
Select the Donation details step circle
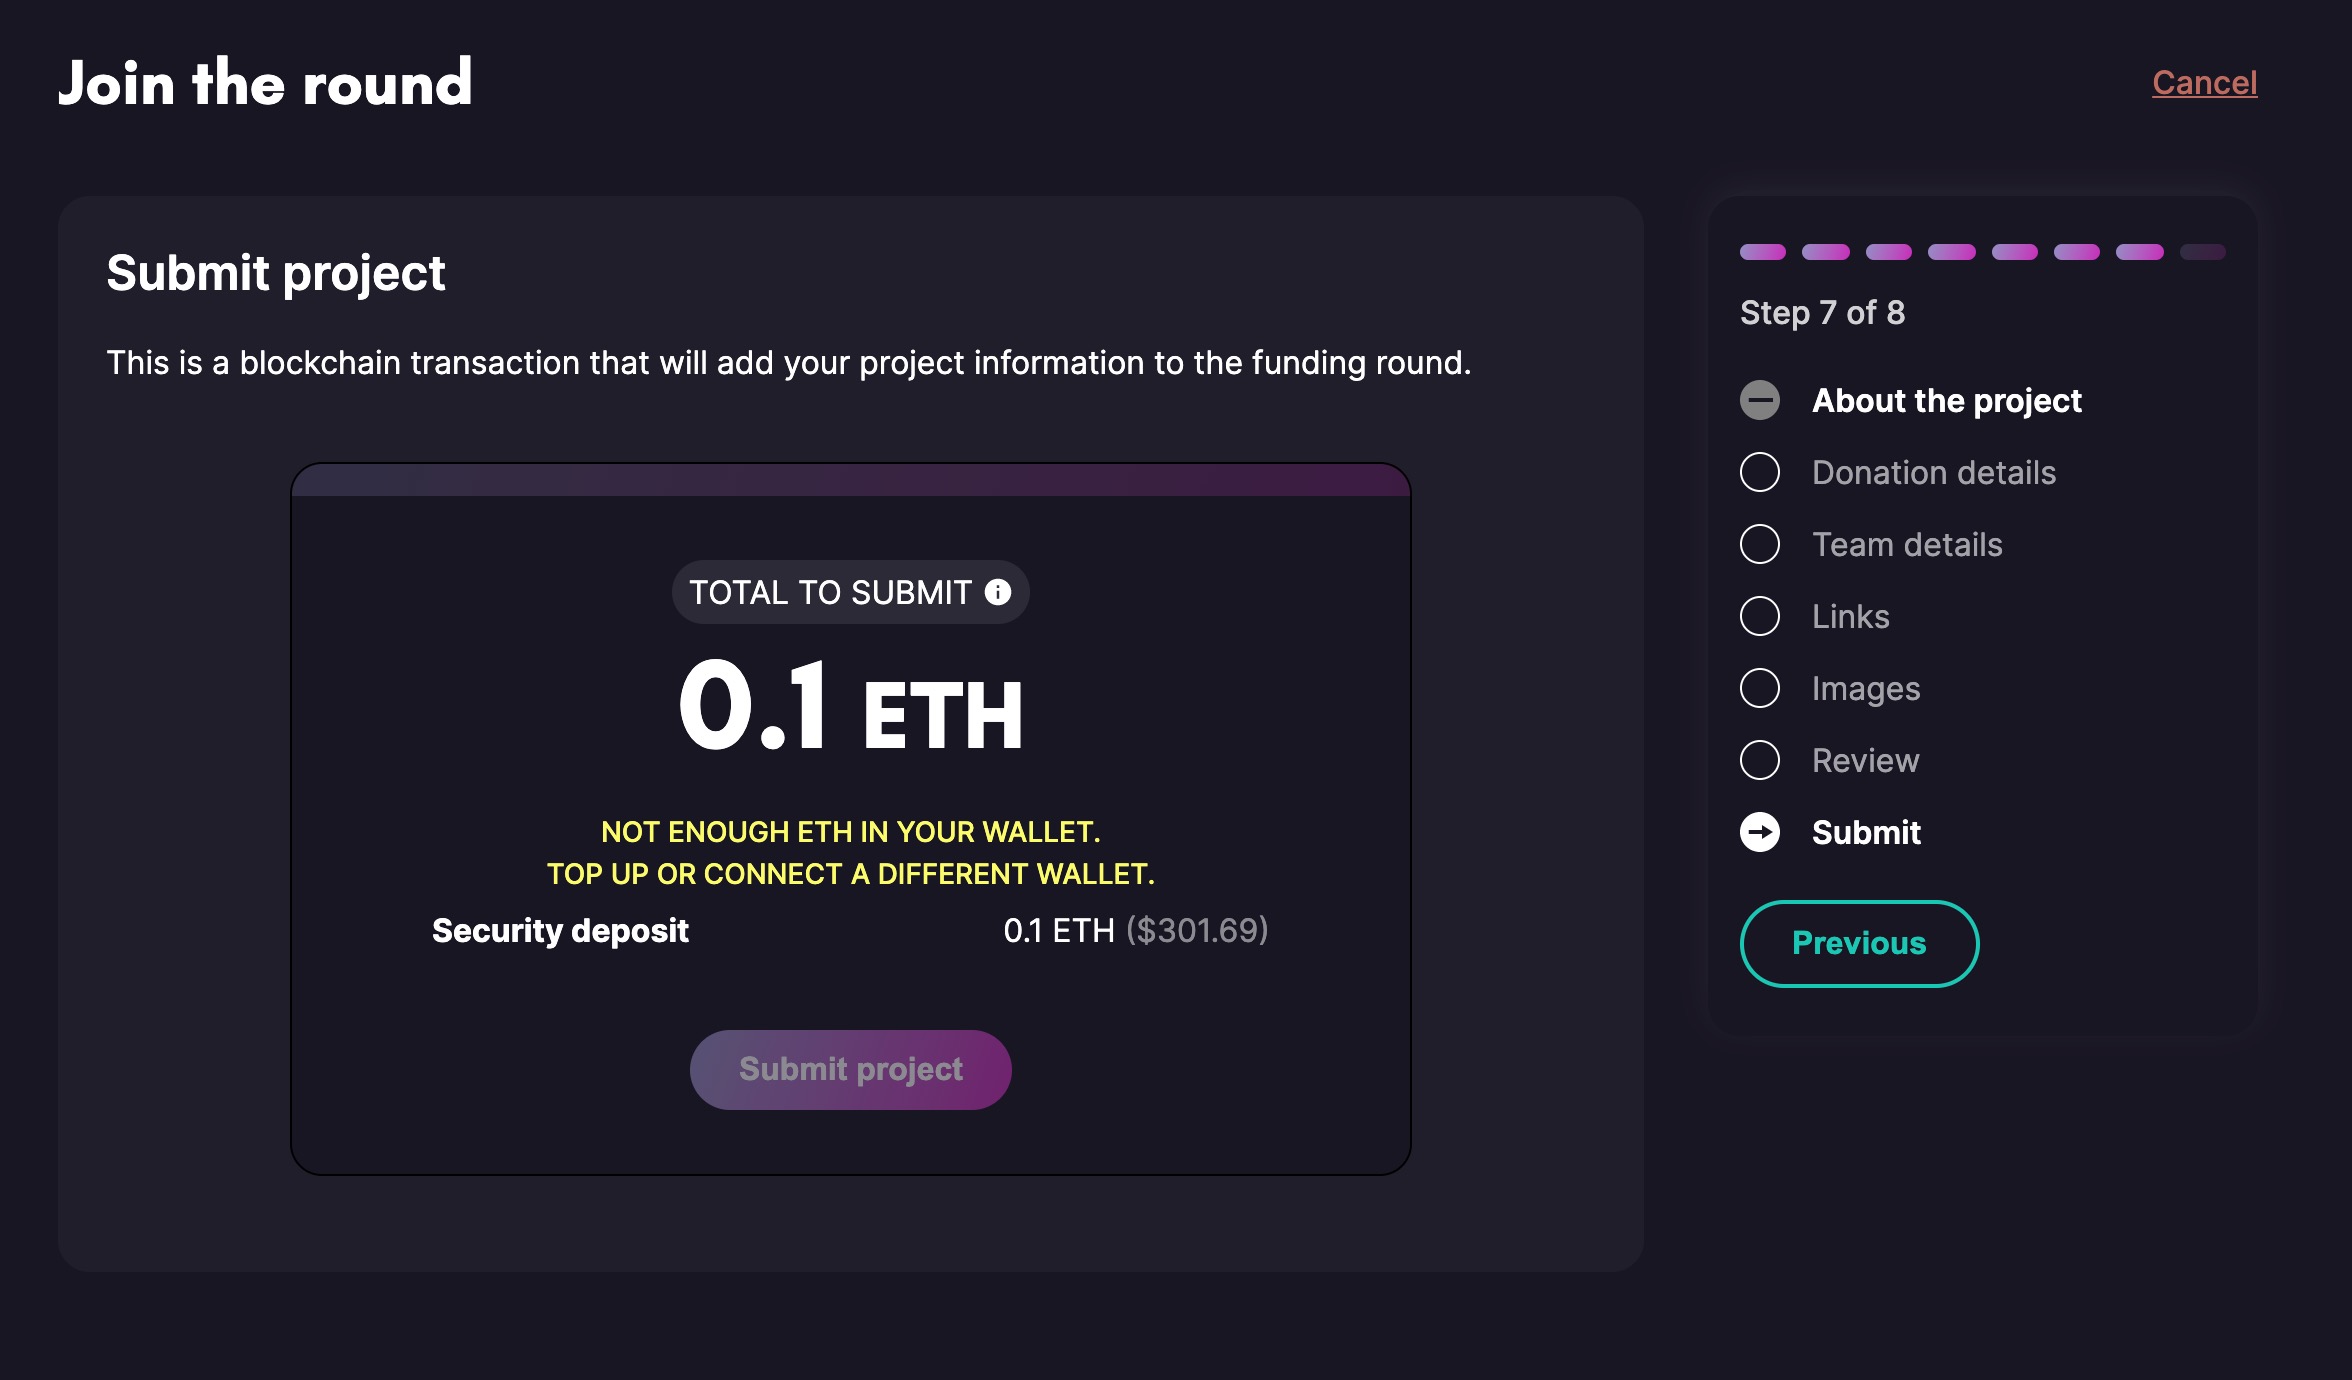[1761, 472]
